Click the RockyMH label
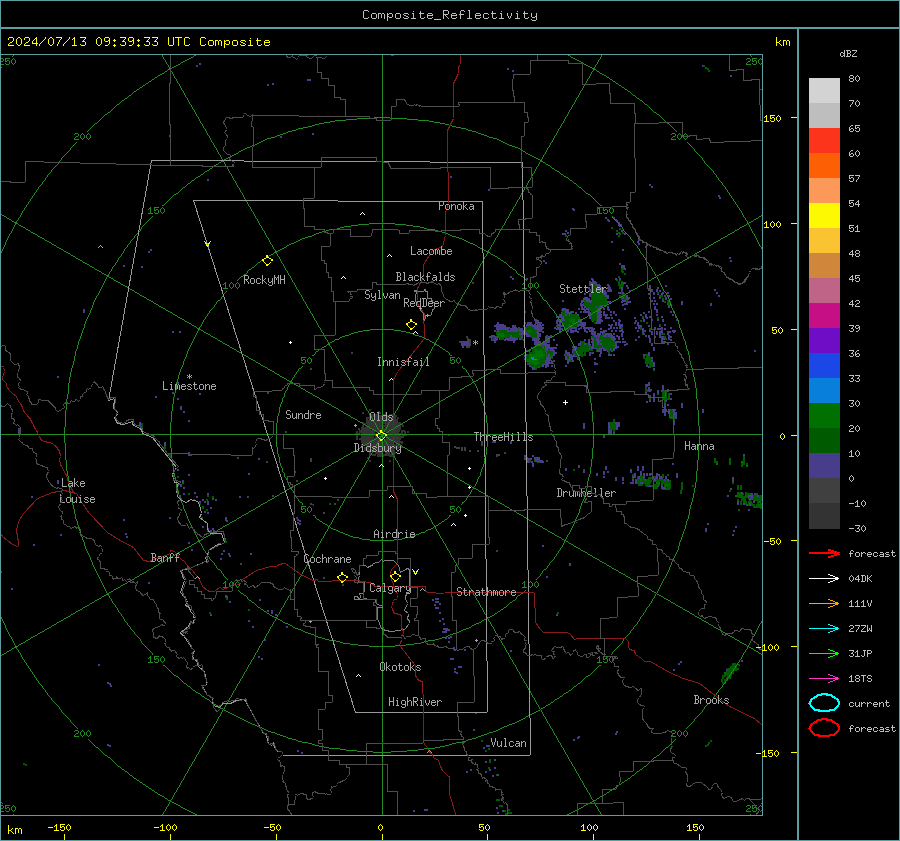900x841 pixels. click(x=264, y=280)
